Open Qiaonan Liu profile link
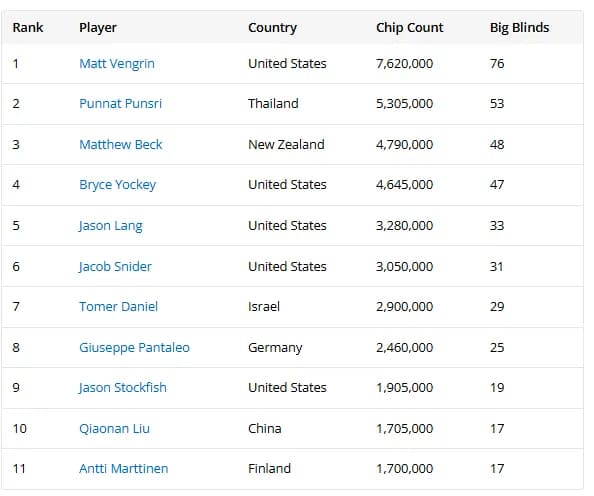 pos(114,429)
